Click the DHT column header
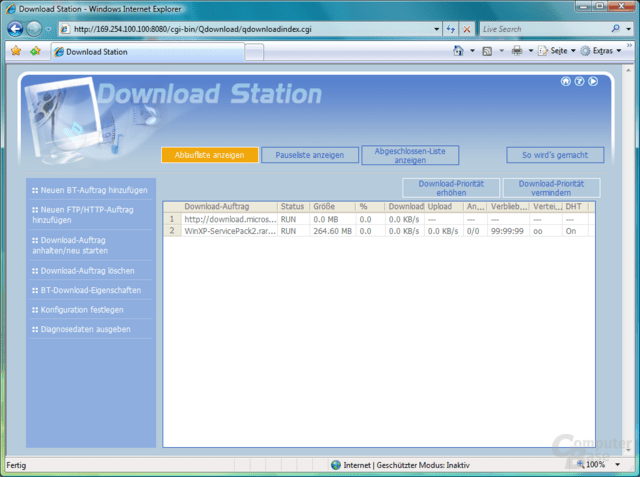This screenshot has width=640, height=477. 573,206
